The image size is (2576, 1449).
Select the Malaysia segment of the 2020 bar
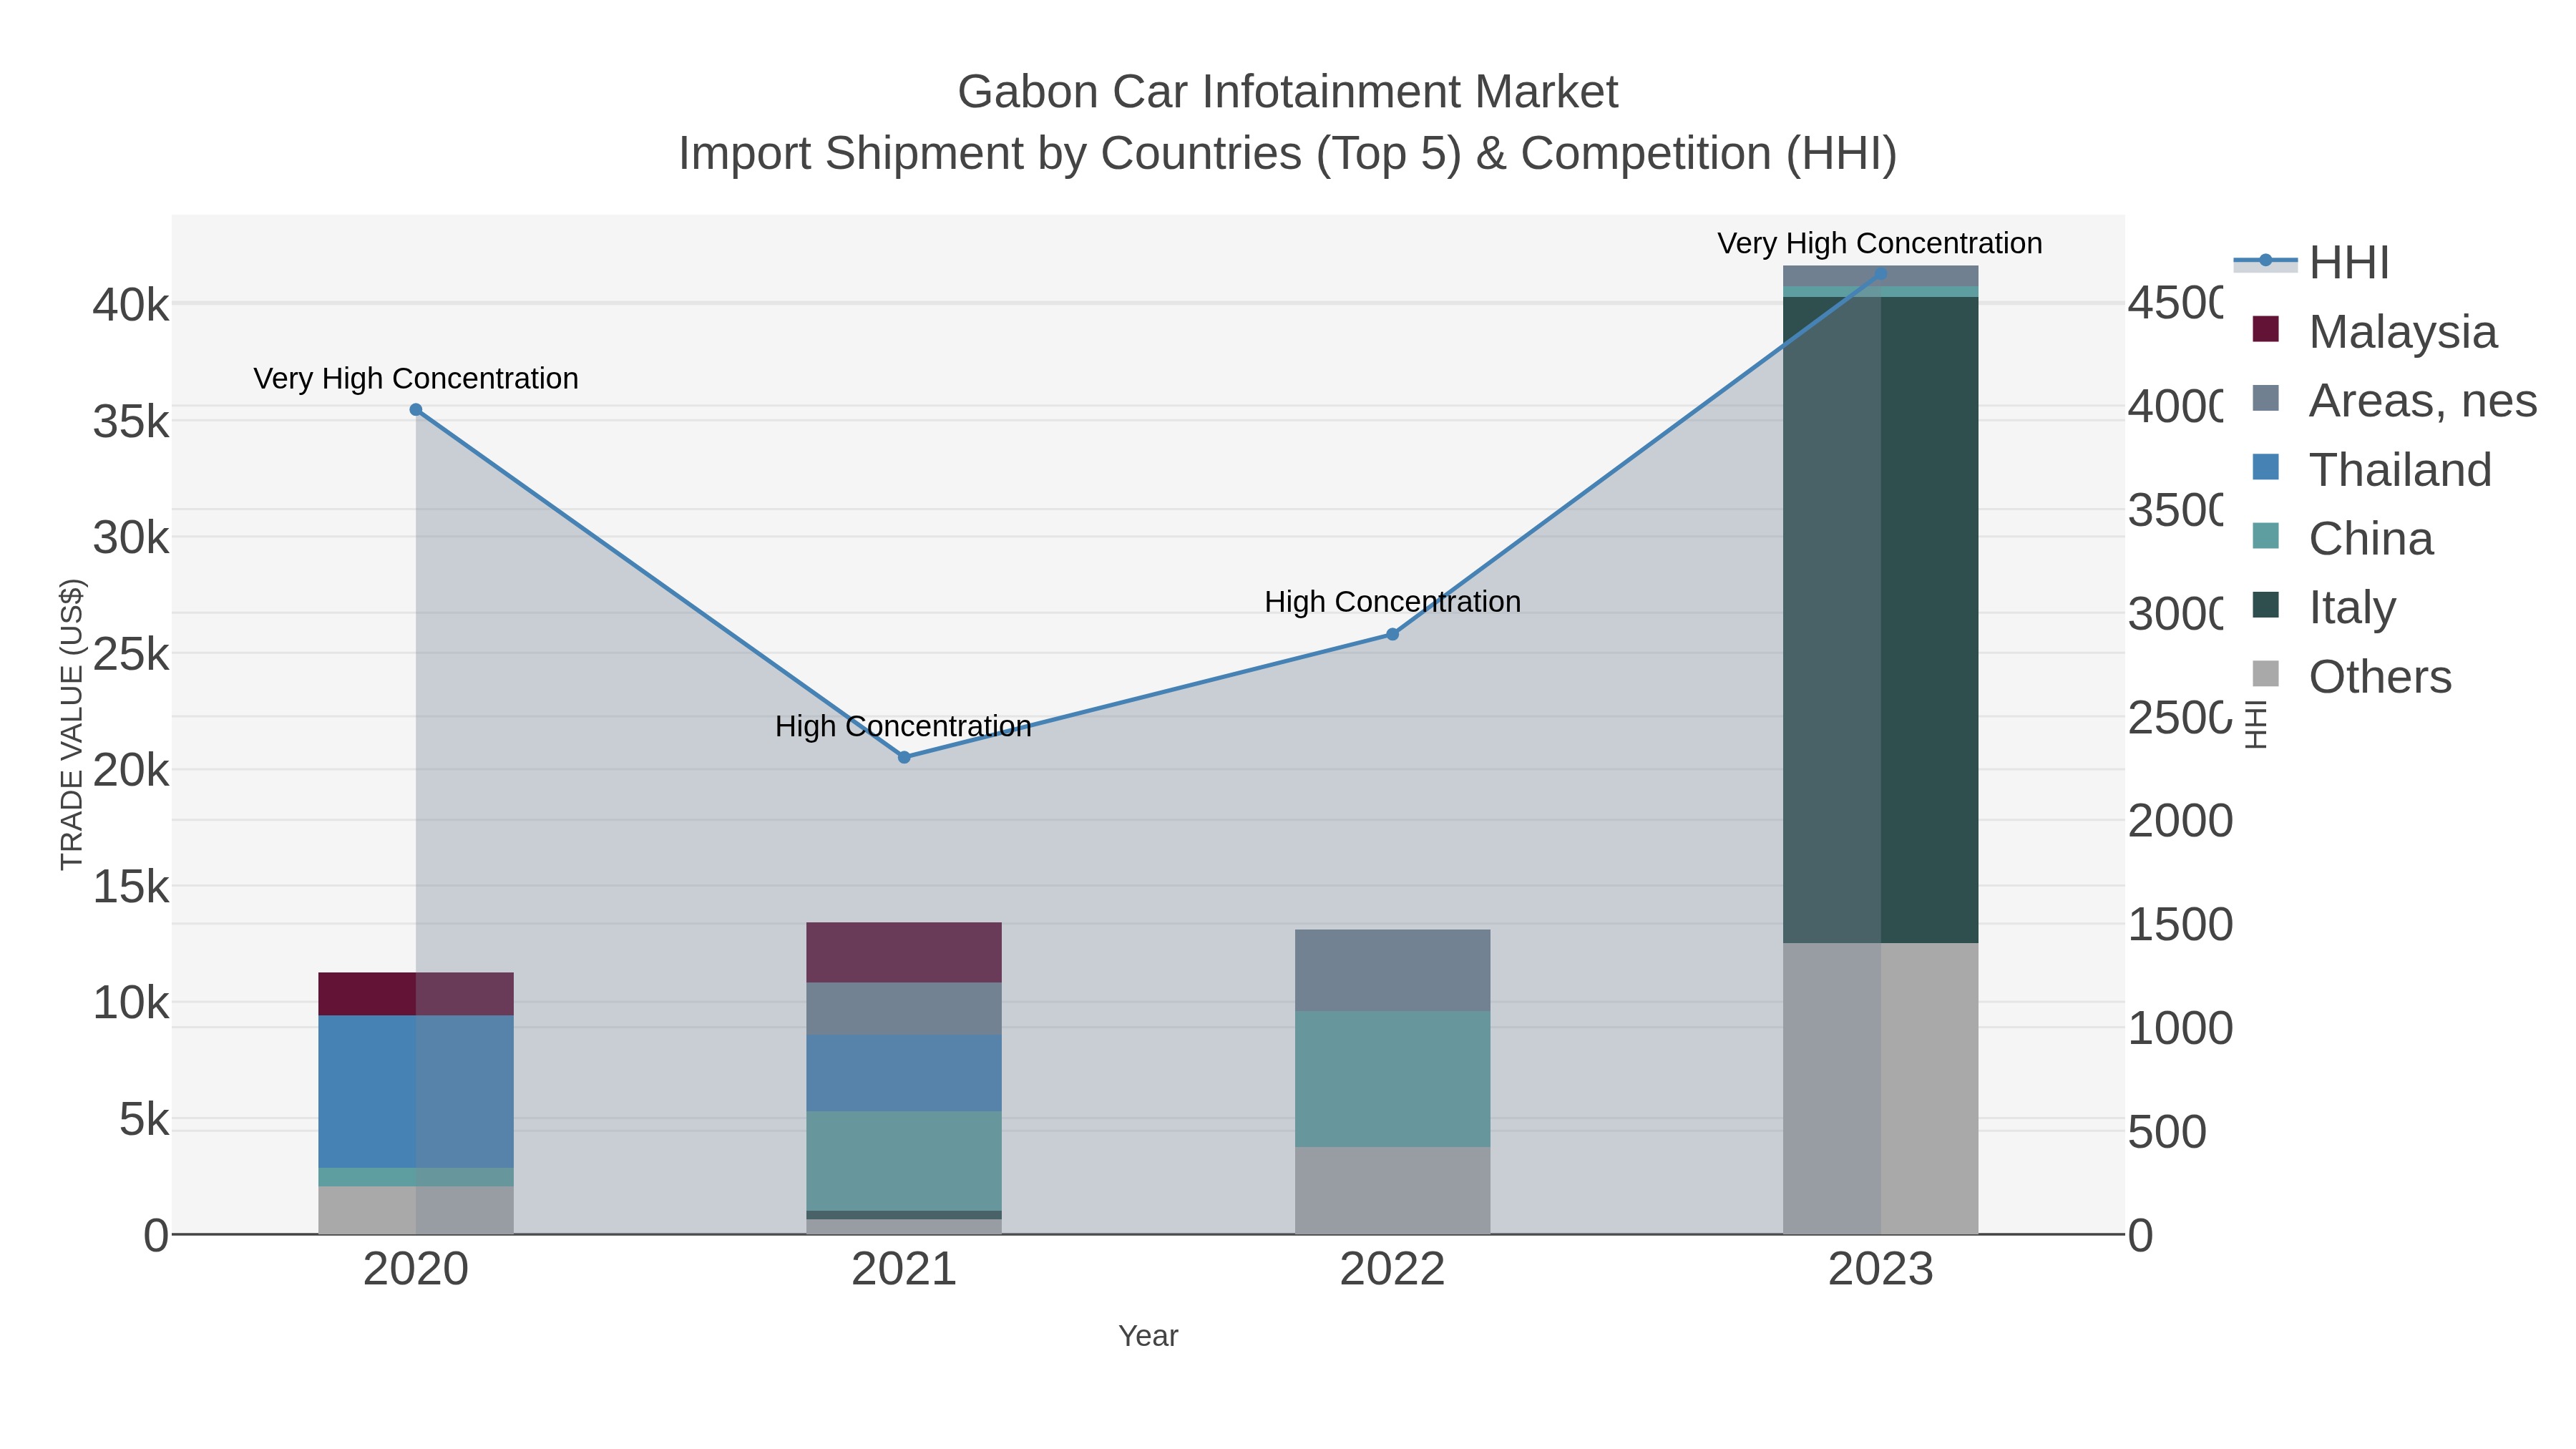[x=416, y=994]
